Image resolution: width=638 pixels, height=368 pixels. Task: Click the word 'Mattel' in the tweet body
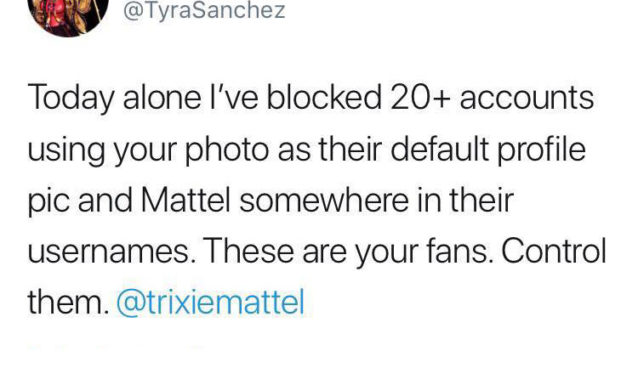pyautogui.click(x=186, y=200)
